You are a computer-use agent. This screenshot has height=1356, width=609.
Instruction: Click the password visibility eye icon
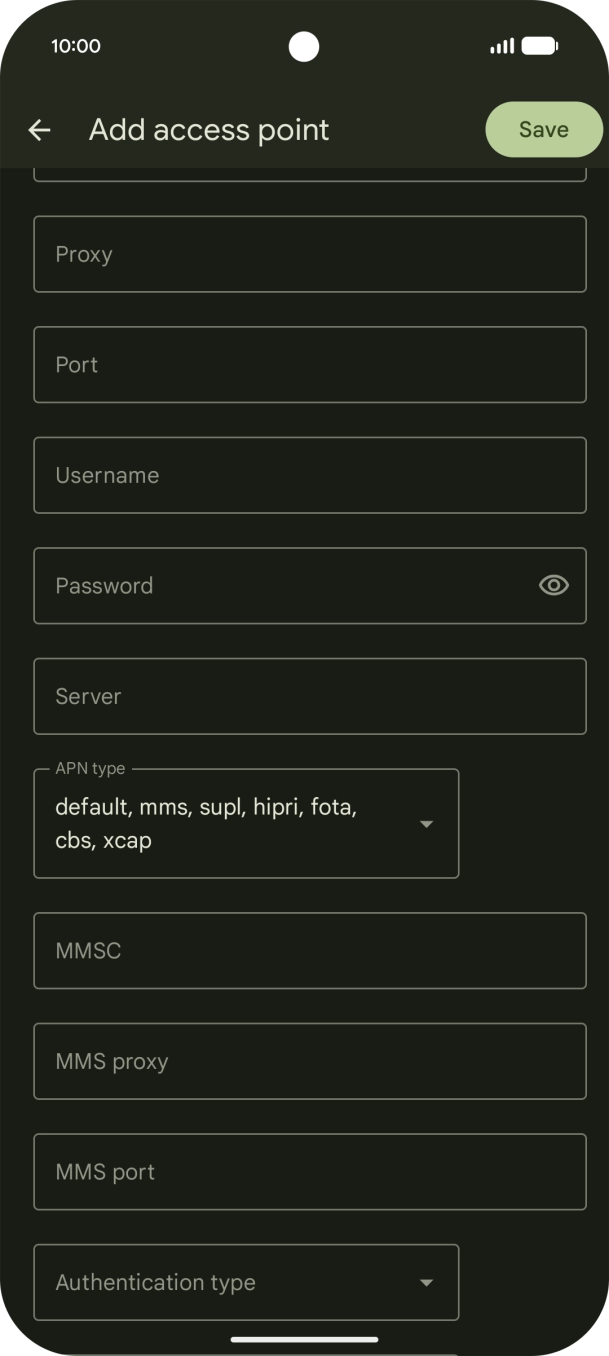553,585
